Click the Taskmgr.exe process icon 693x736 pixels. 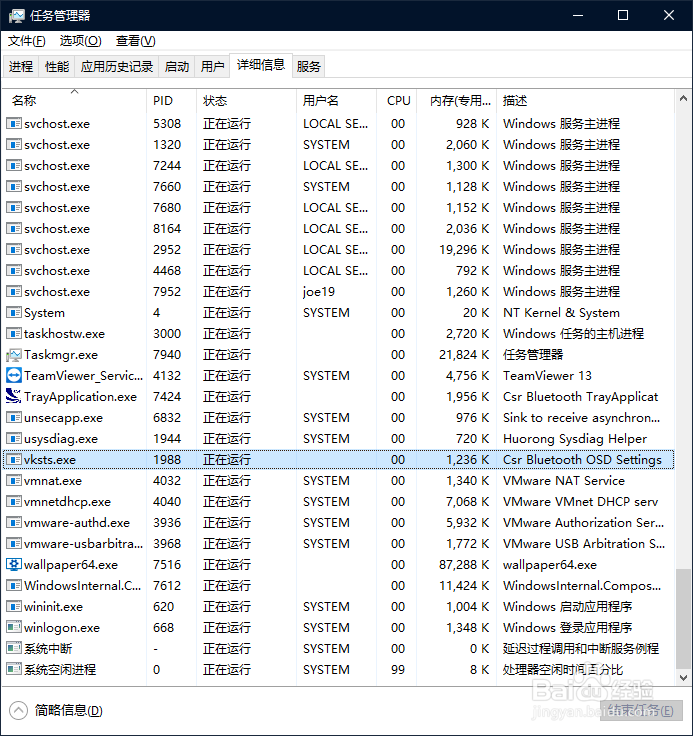[x=14, y=355]
